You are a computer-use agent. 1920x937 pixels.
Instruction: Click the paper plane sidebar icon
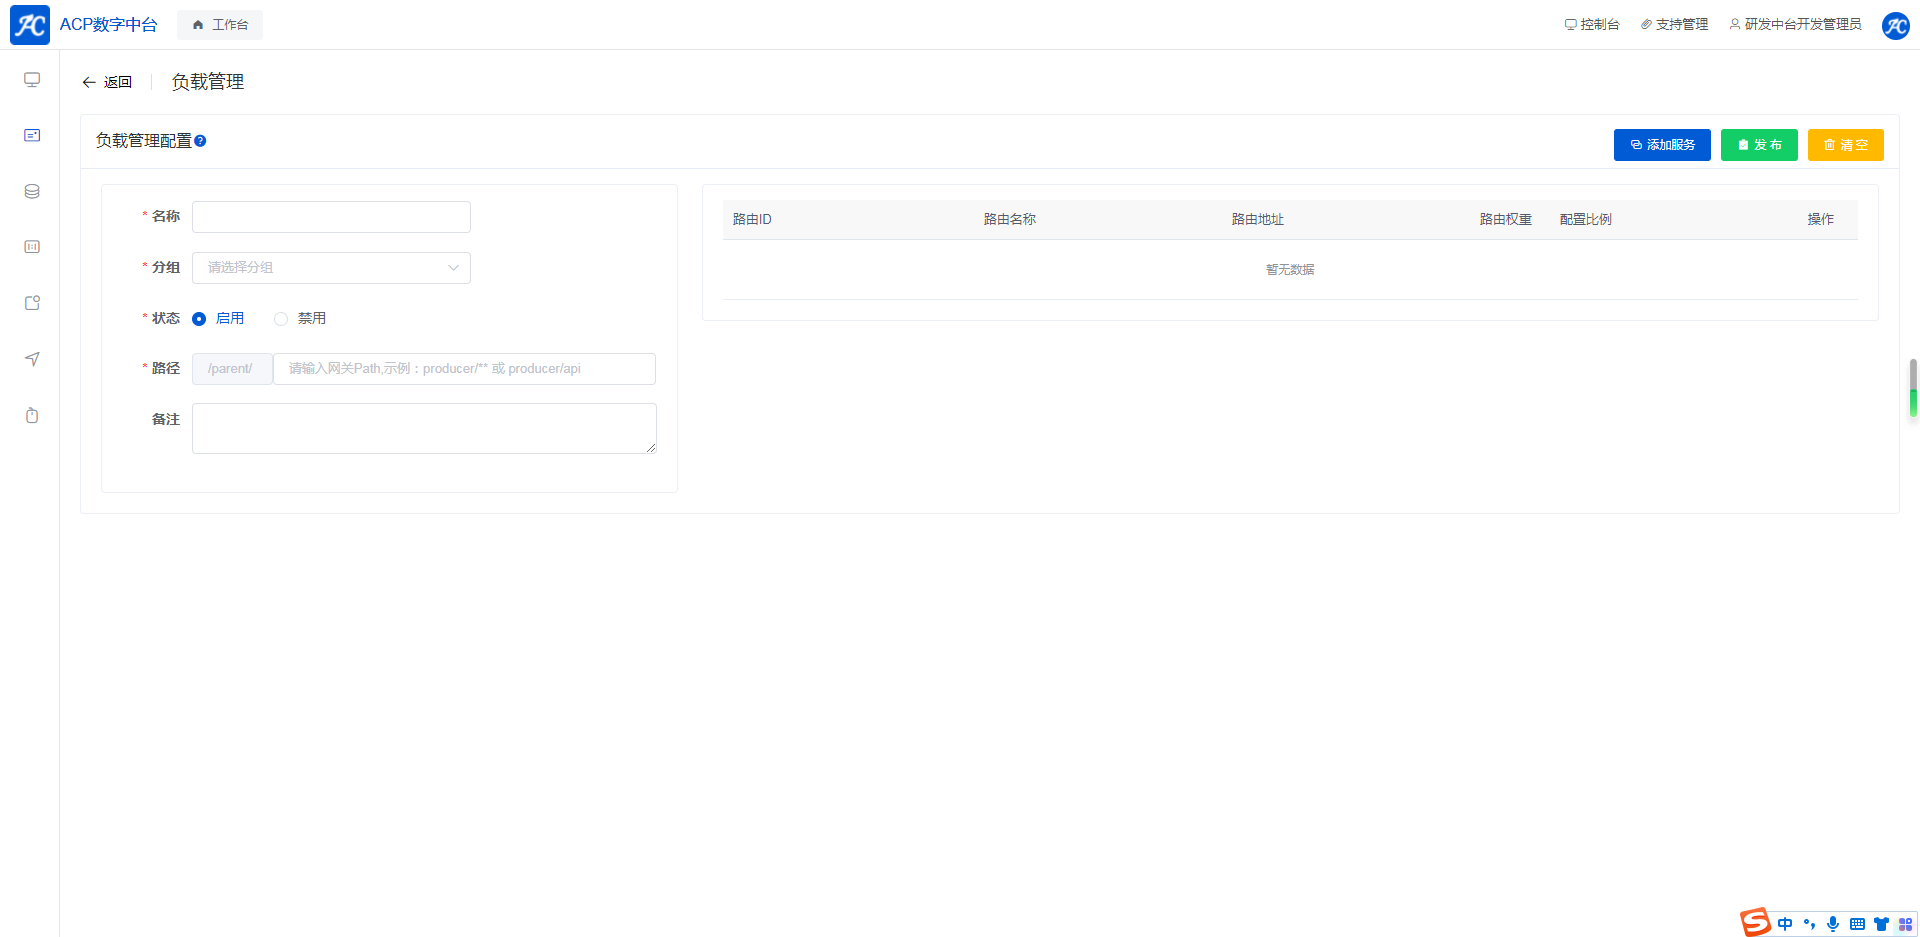(32, 359)
